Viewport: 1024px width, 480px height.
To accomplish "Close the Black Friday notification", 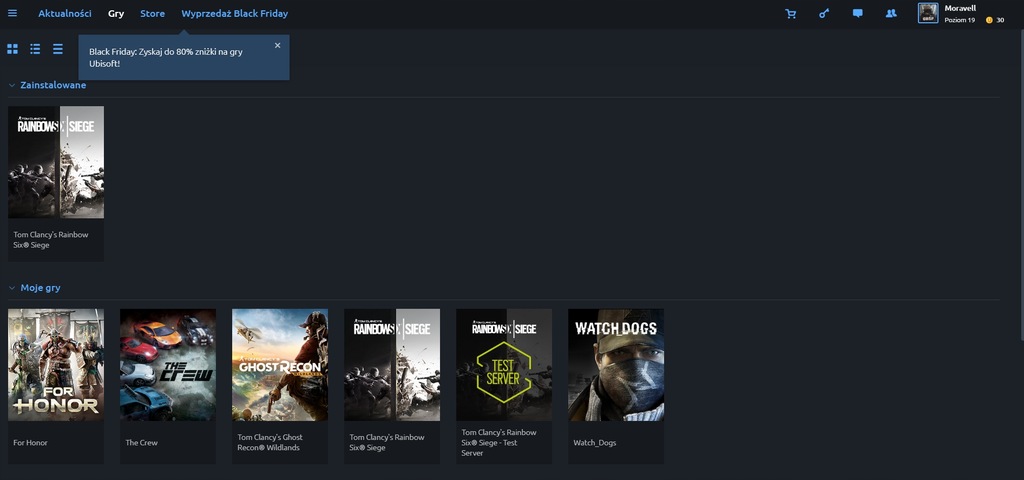I will point(278,45).
